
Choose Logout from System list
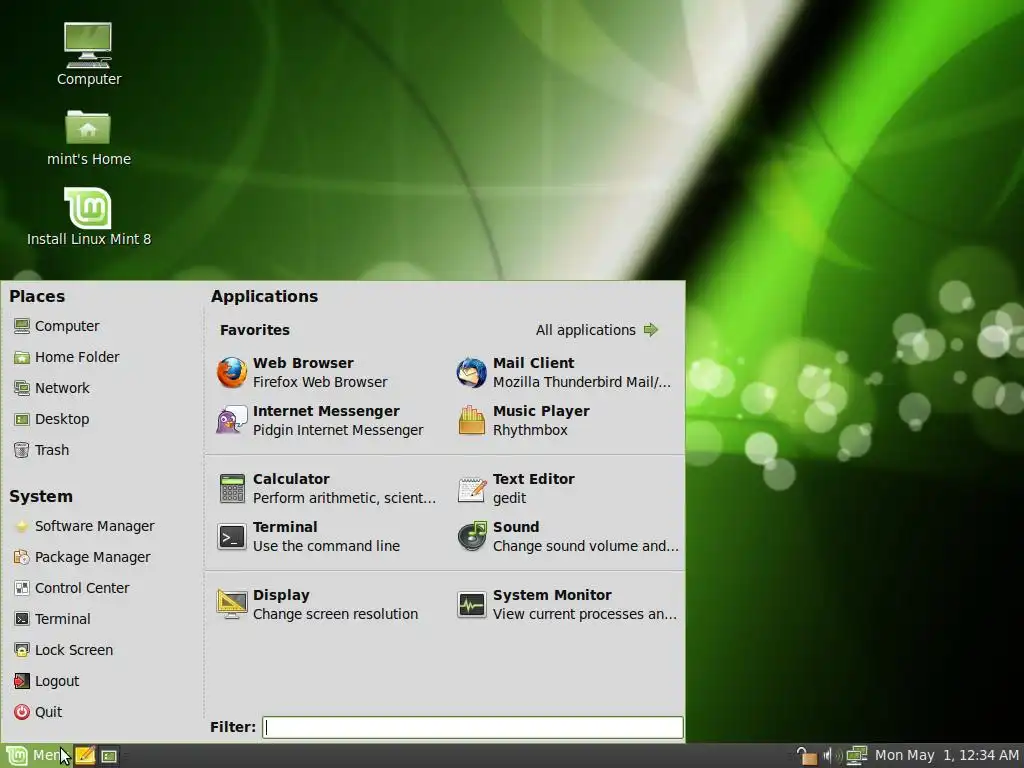coord(46,680)
